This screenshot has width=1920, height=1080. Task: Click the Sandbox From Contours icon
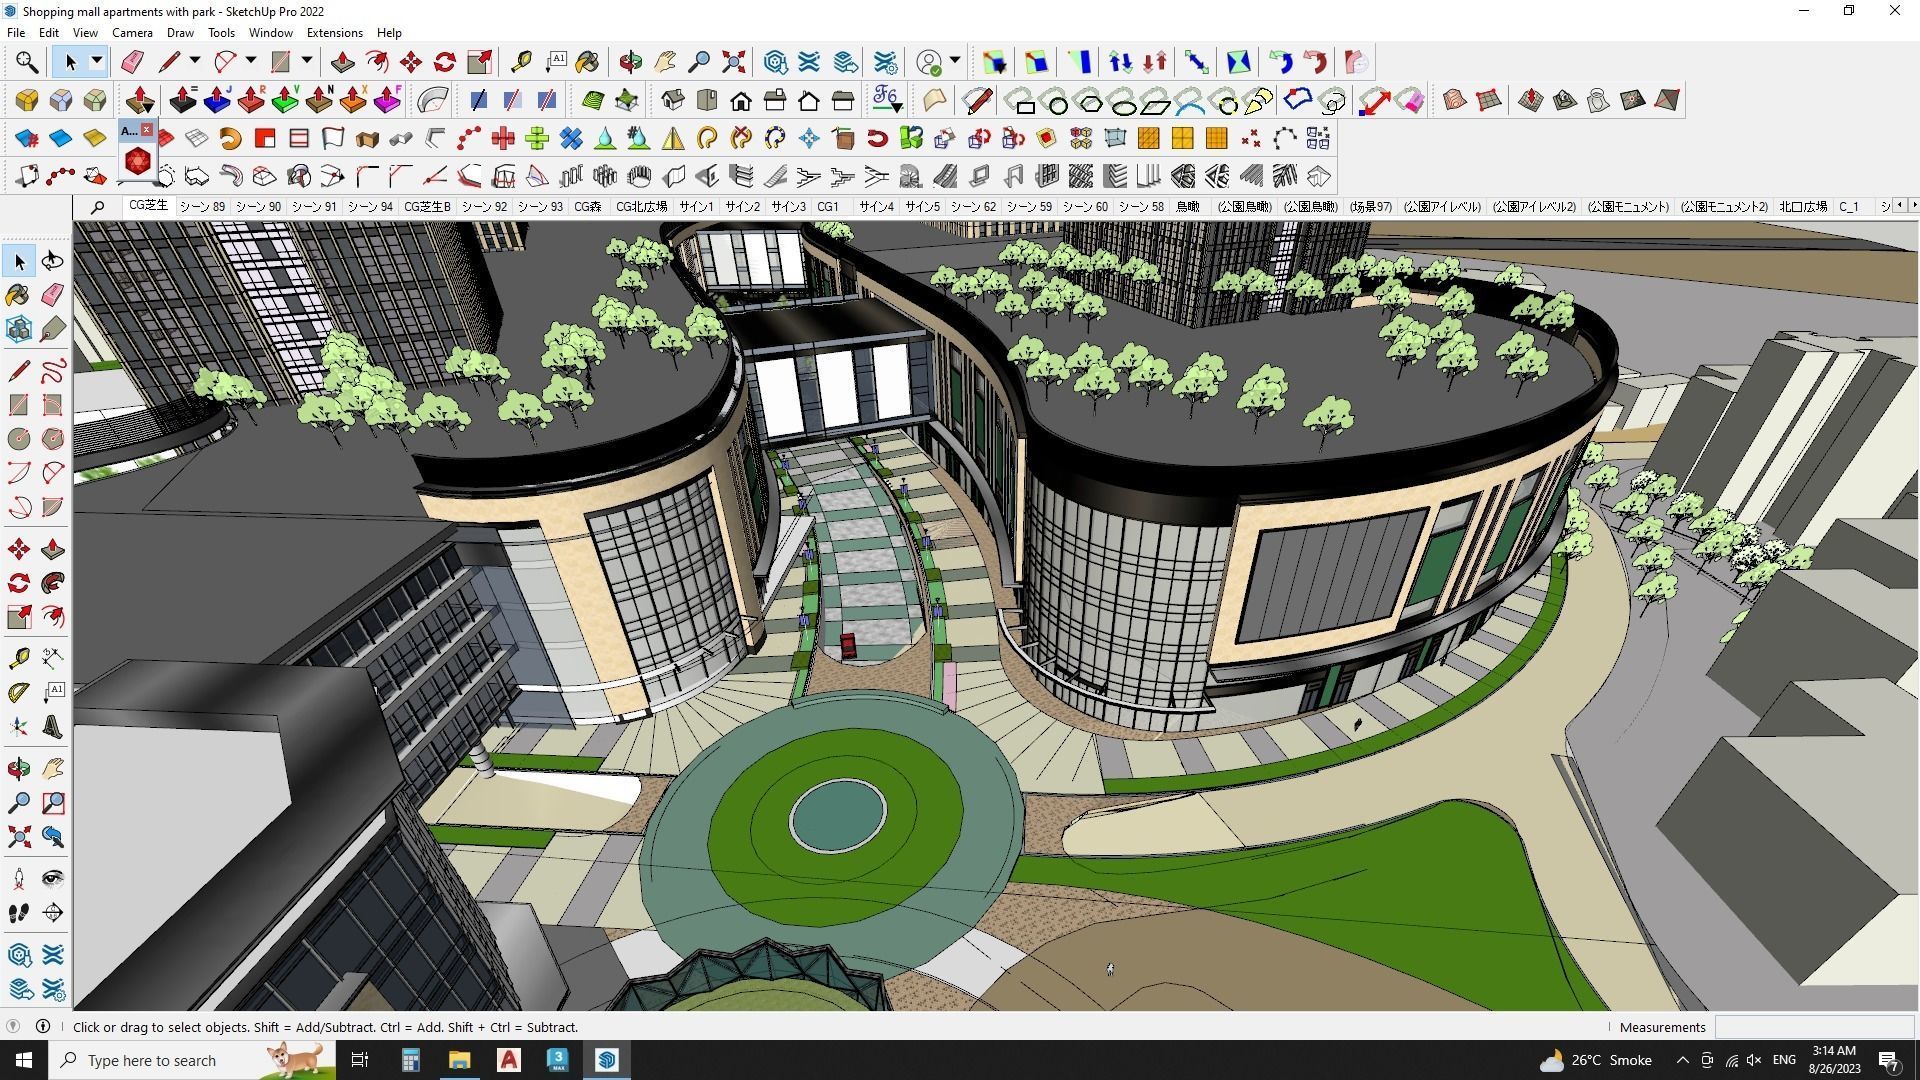pyautogui.click(x=1454, y=100)
